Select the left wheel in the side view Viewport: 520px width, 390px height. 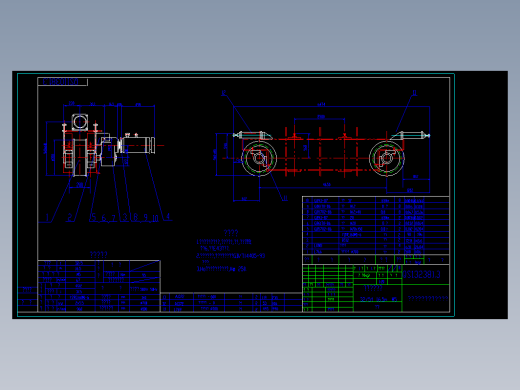[x=259, y=158]
